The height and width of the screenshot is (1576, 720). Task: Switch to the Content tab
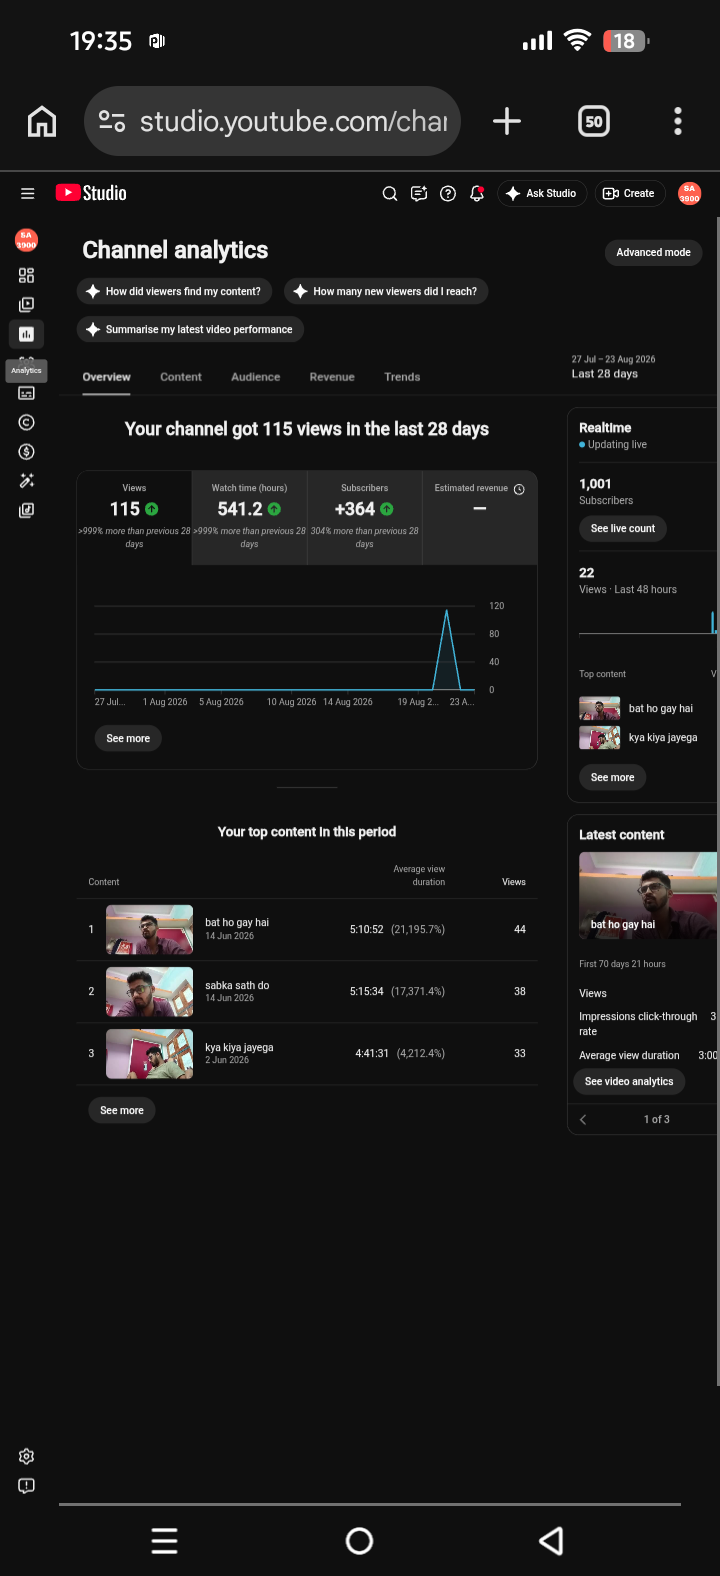click(x=181, y=377)
